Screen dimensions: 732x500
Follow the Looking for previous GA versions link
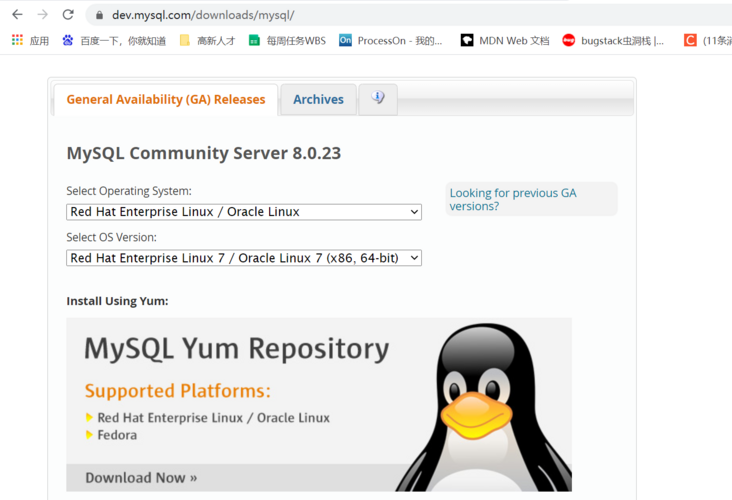[x=513, y=199]
